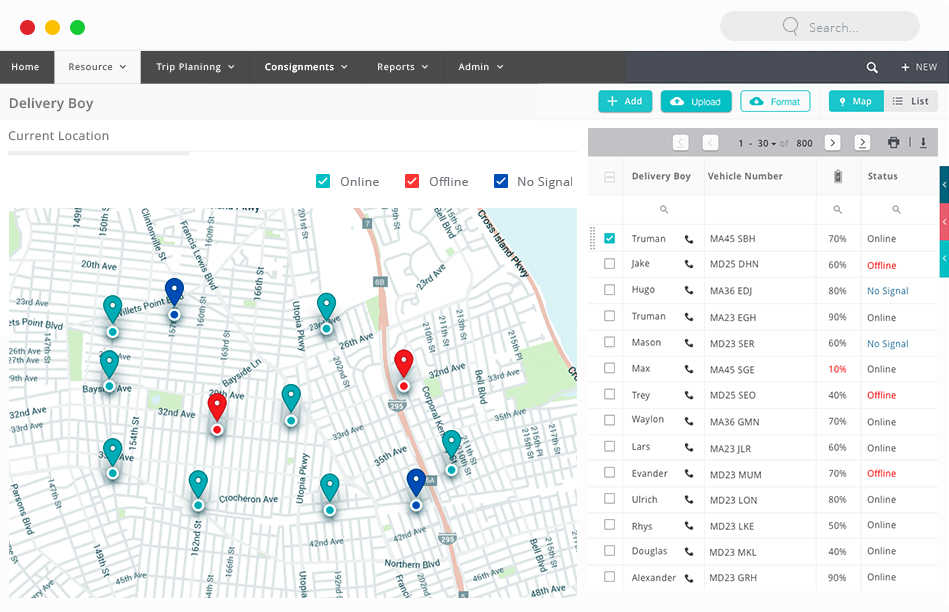Jump to first page of results
This screenshot has height=612, width=949.
(681, 143)
